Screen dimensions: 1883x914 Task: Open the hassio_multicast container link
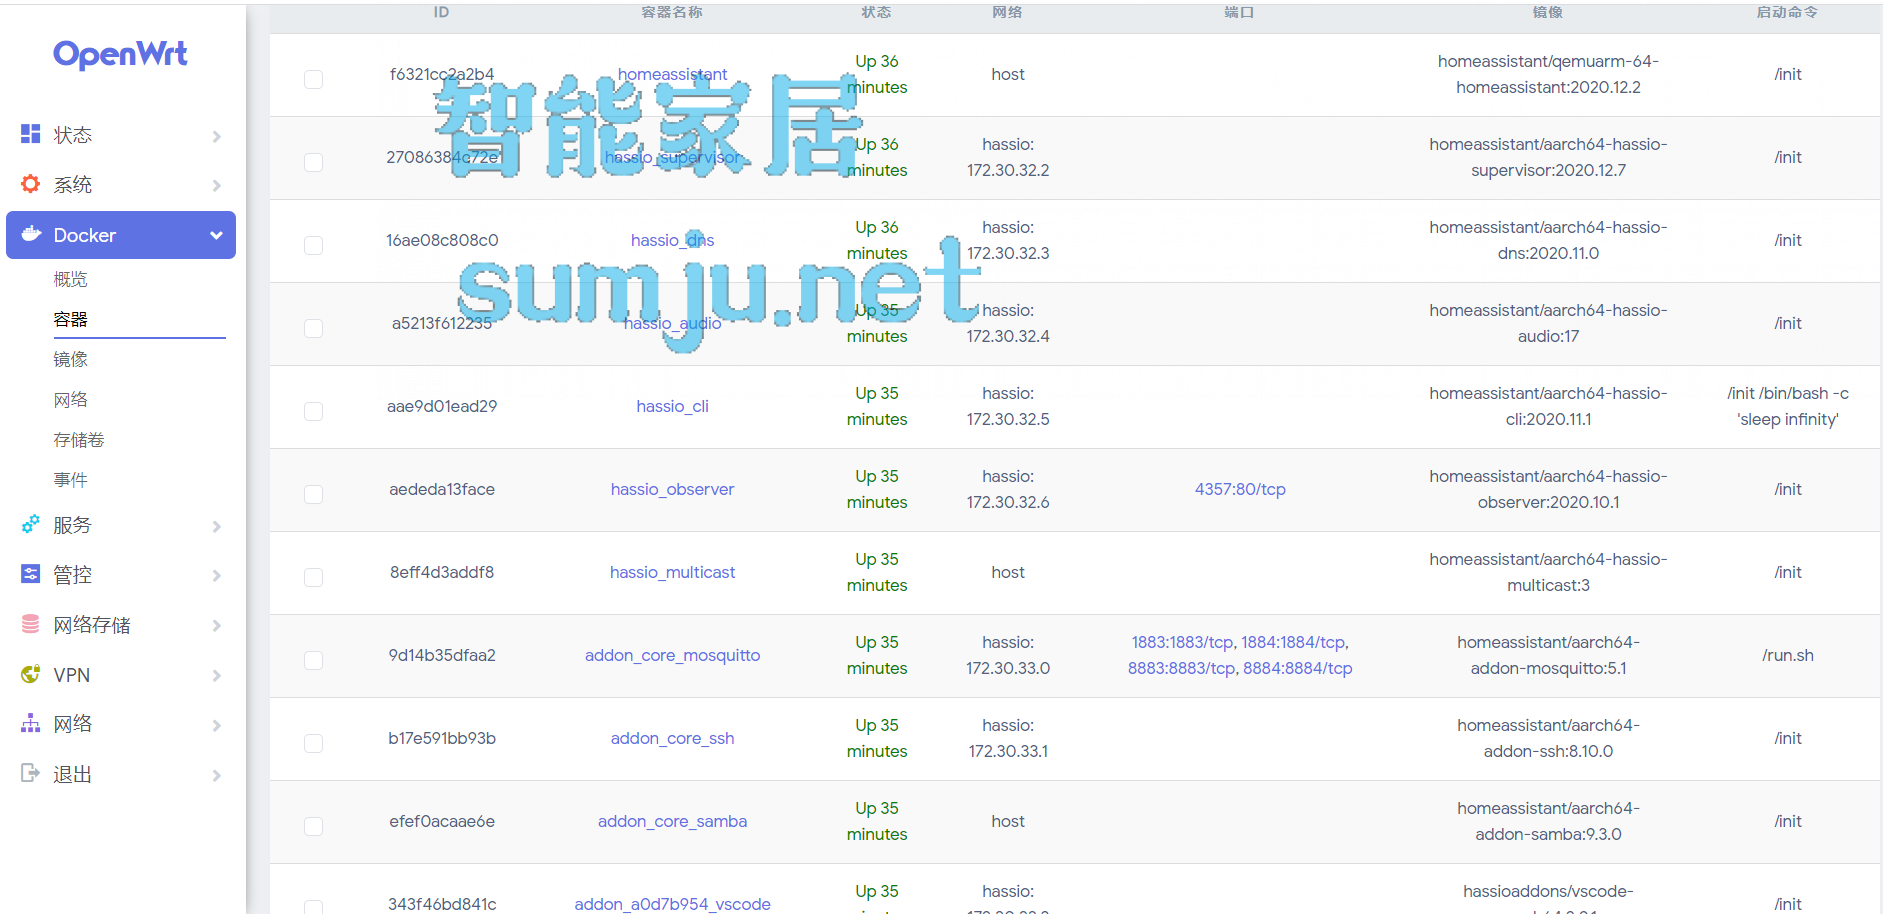[x=672, y=572]
